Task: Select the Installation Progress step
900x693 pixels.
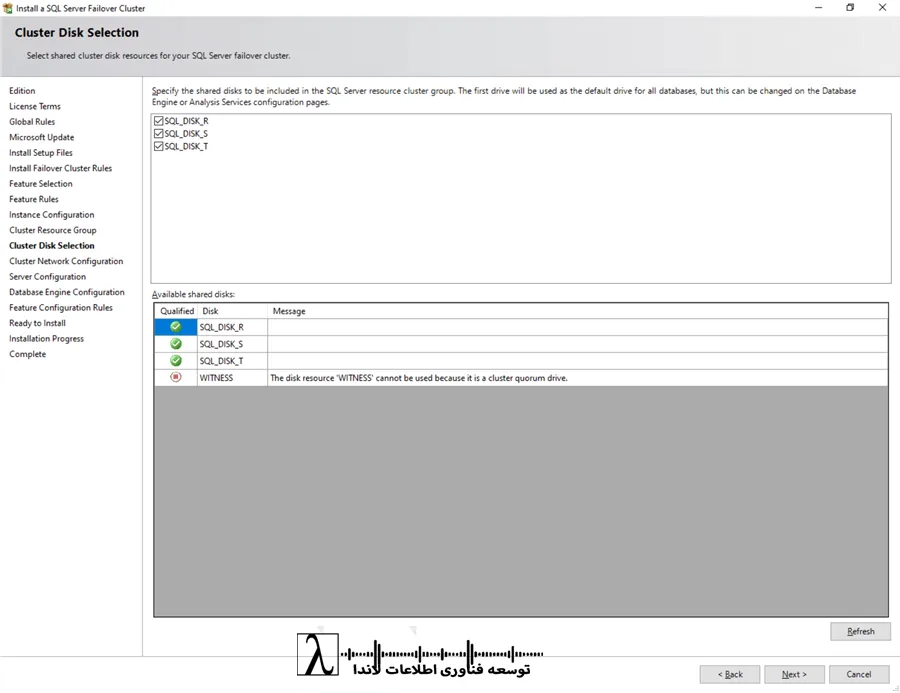Action: click(46, 339)
